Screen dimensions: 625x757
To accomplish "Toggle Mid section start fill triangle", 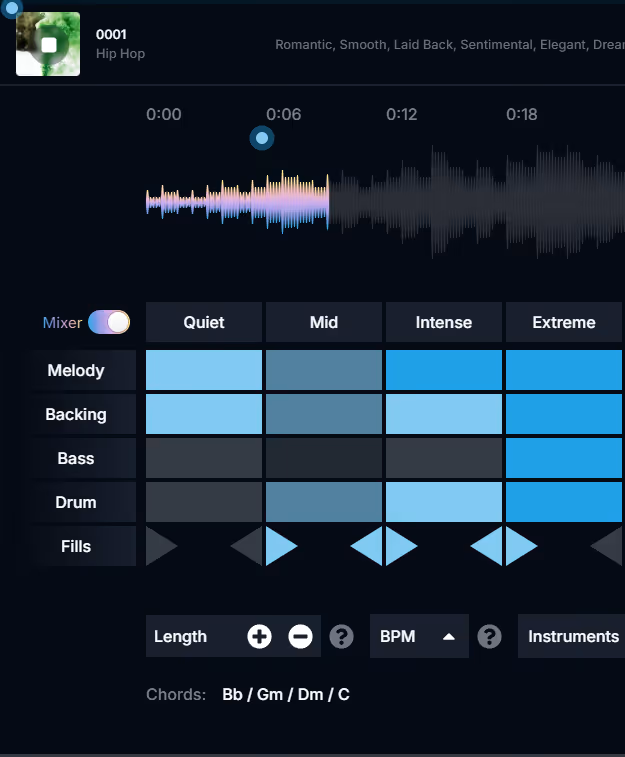I will pyautogui.click(x=279, y=546).
